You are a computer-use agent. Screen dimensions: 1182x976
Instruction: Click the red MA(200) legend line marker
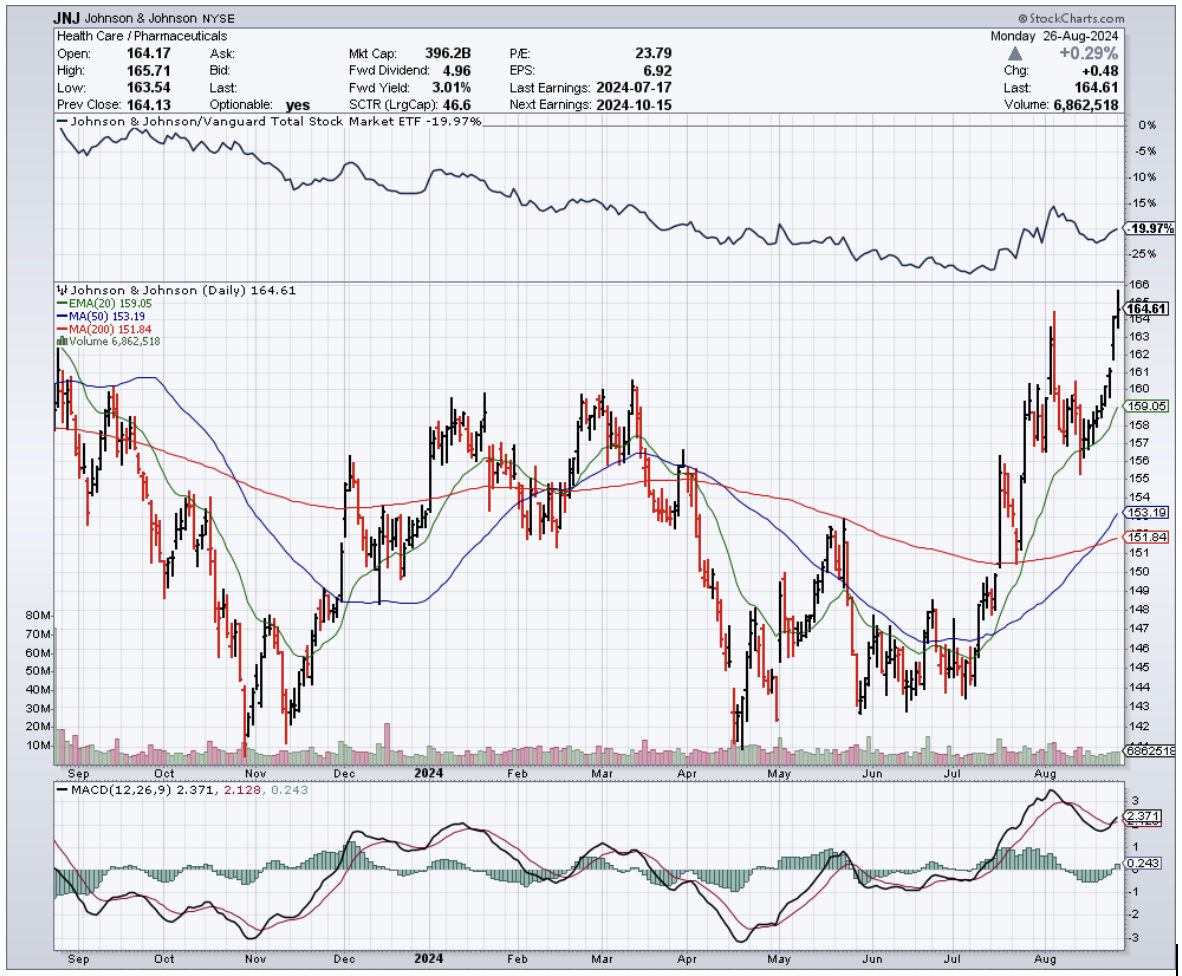click(62, 328)
